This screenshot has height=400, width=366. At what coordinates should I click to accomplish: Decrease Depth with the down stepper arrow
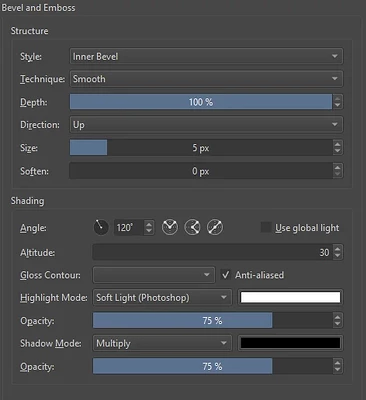tap(337, 106)
